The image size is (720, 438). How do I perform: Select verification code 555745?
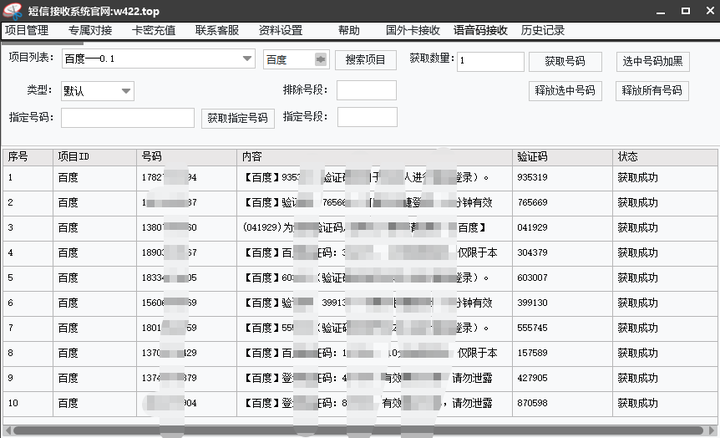532,328
